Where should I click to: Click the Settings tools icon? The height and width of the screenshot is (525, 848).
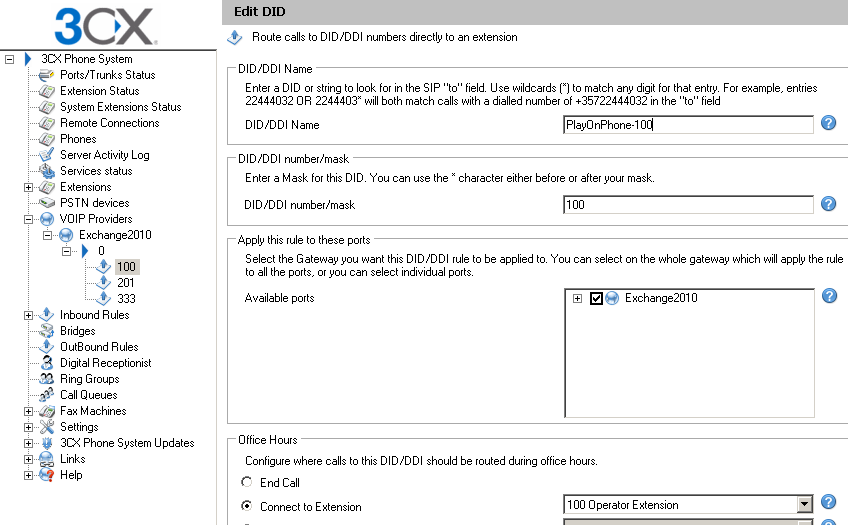47,427
